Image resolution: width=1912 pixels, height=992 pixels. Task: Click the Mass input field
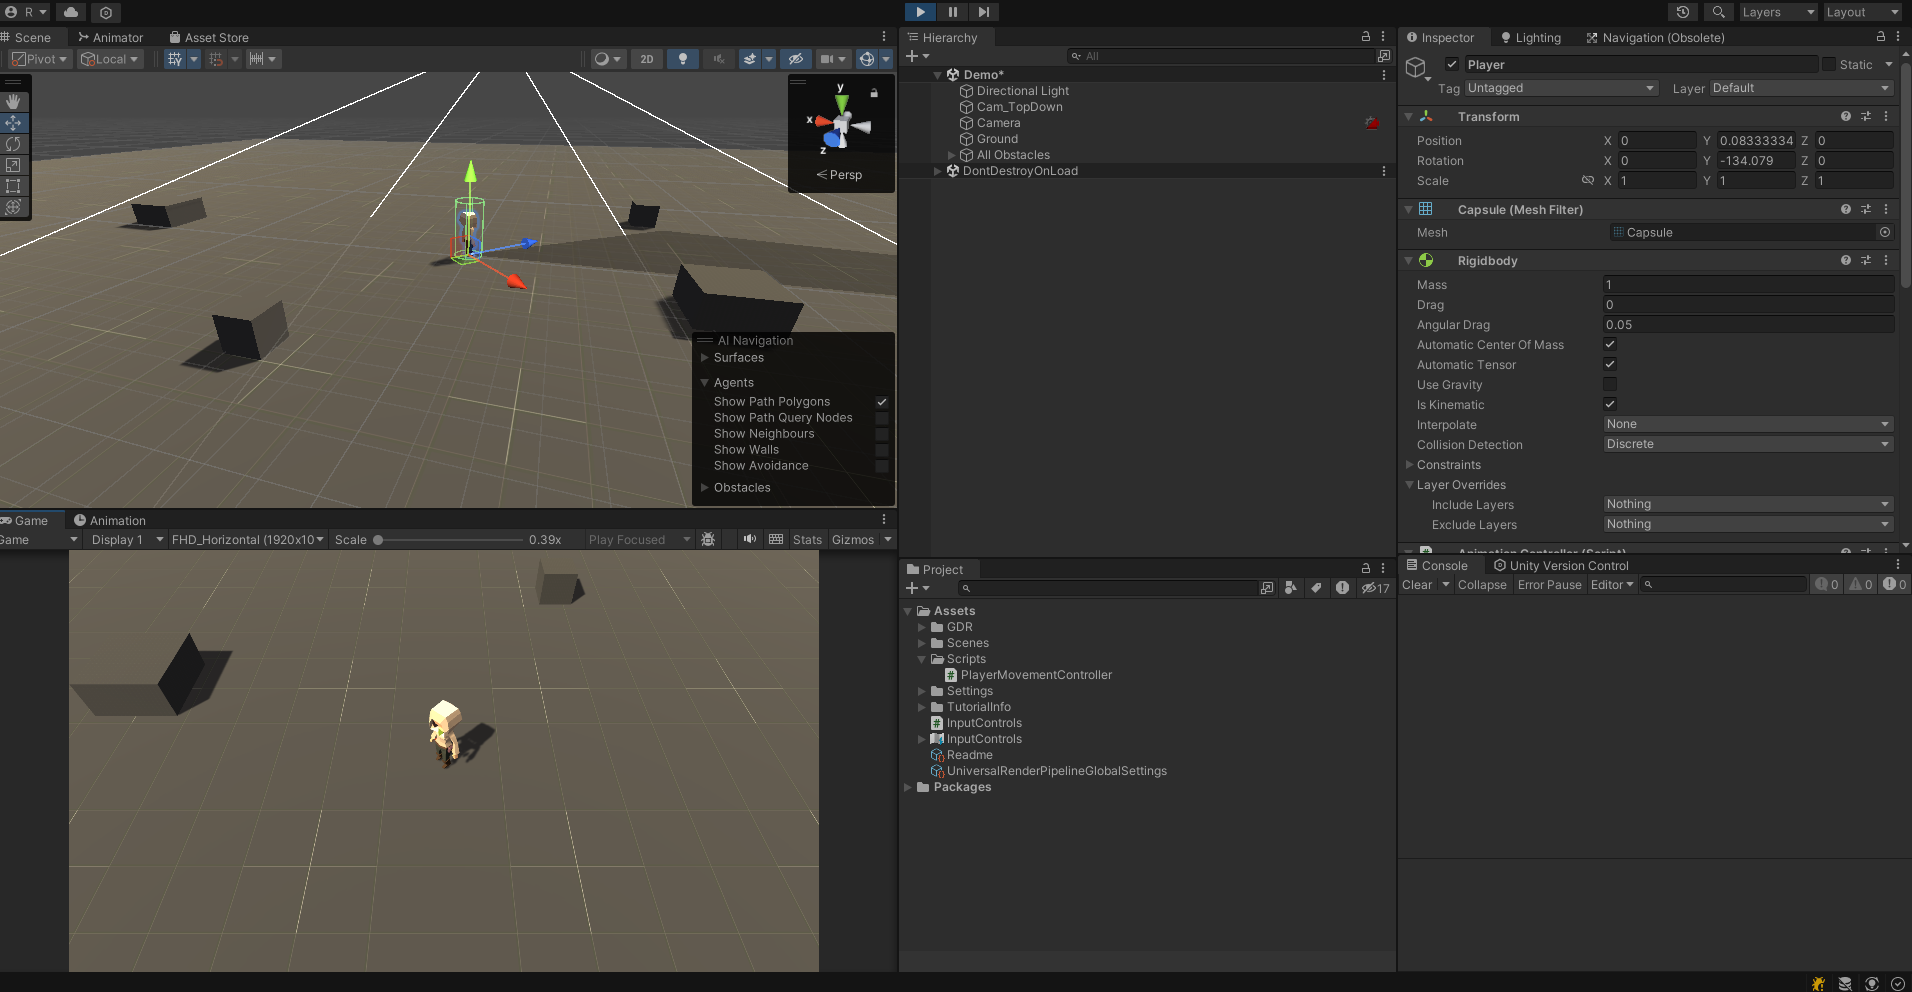click(1748, 285)
